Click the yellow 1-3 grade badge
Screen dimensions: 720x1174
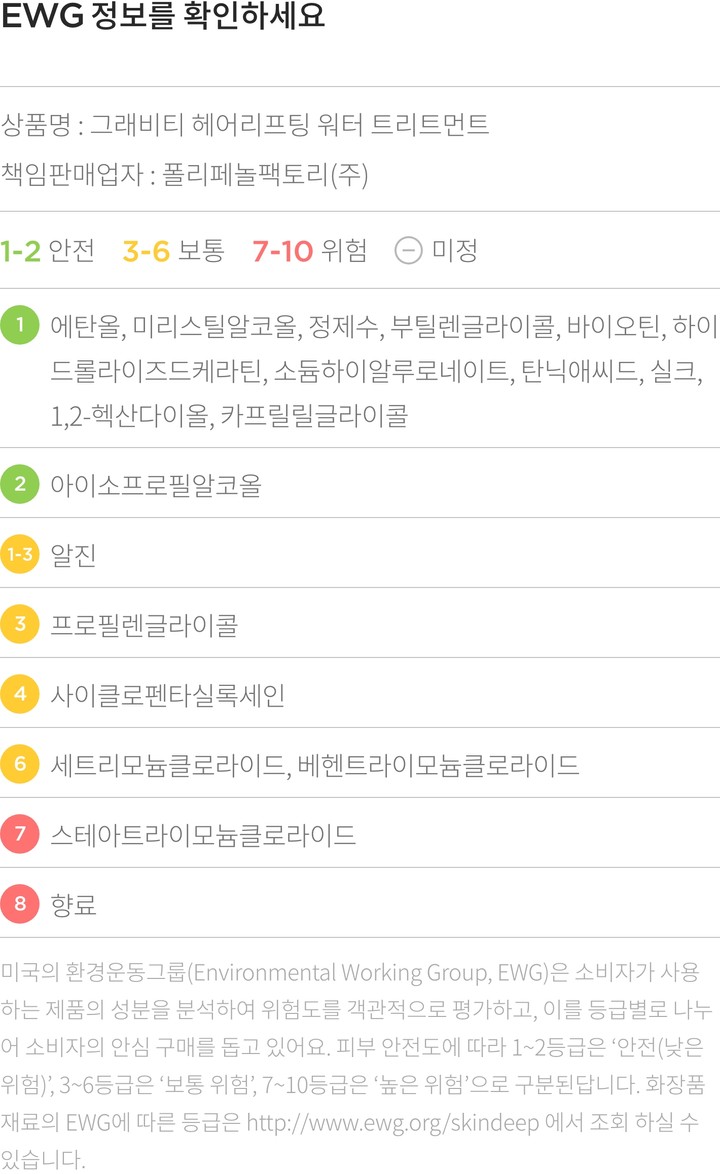pyautogui.click(x=20, y=554)
